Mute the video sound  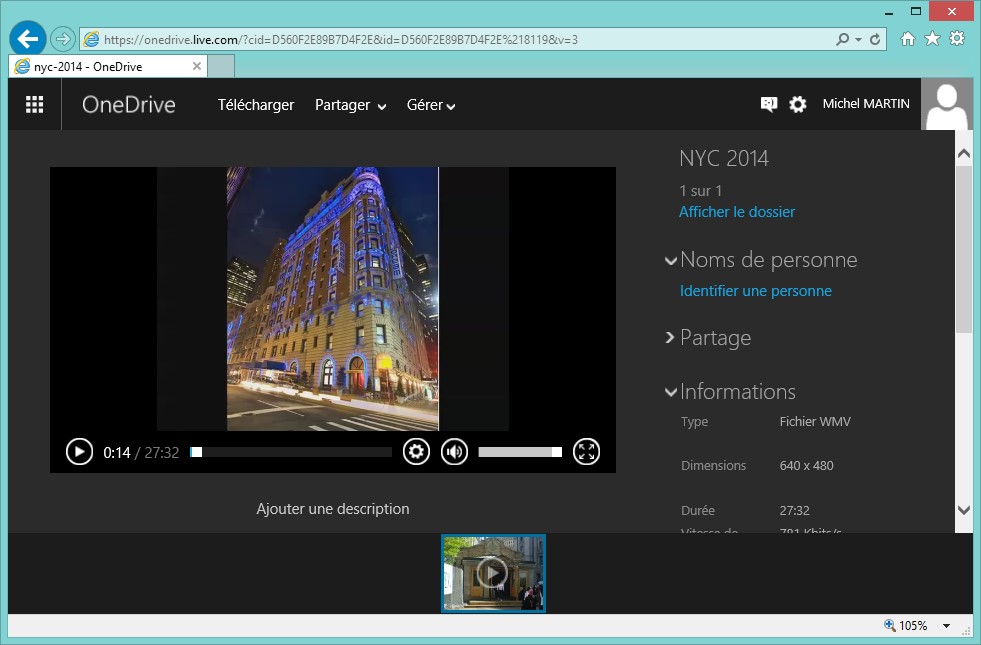pos(455,452)
